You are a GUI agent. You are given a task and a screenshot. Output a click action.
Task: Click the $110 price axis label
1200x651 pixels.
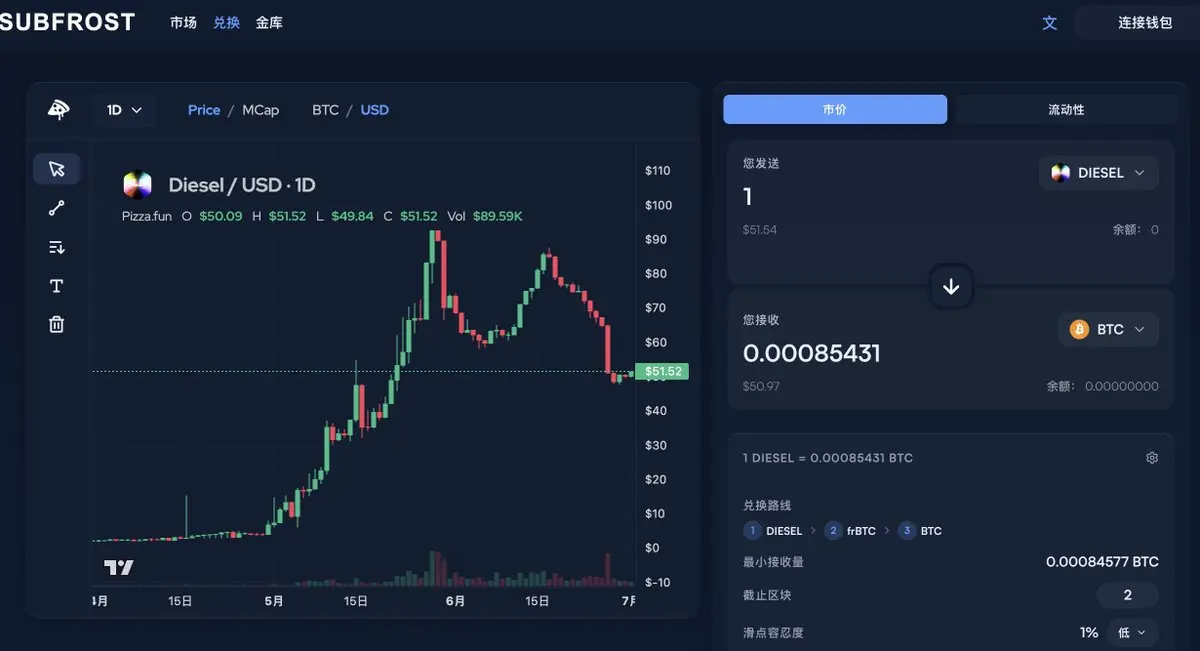(x=657, y=171)
